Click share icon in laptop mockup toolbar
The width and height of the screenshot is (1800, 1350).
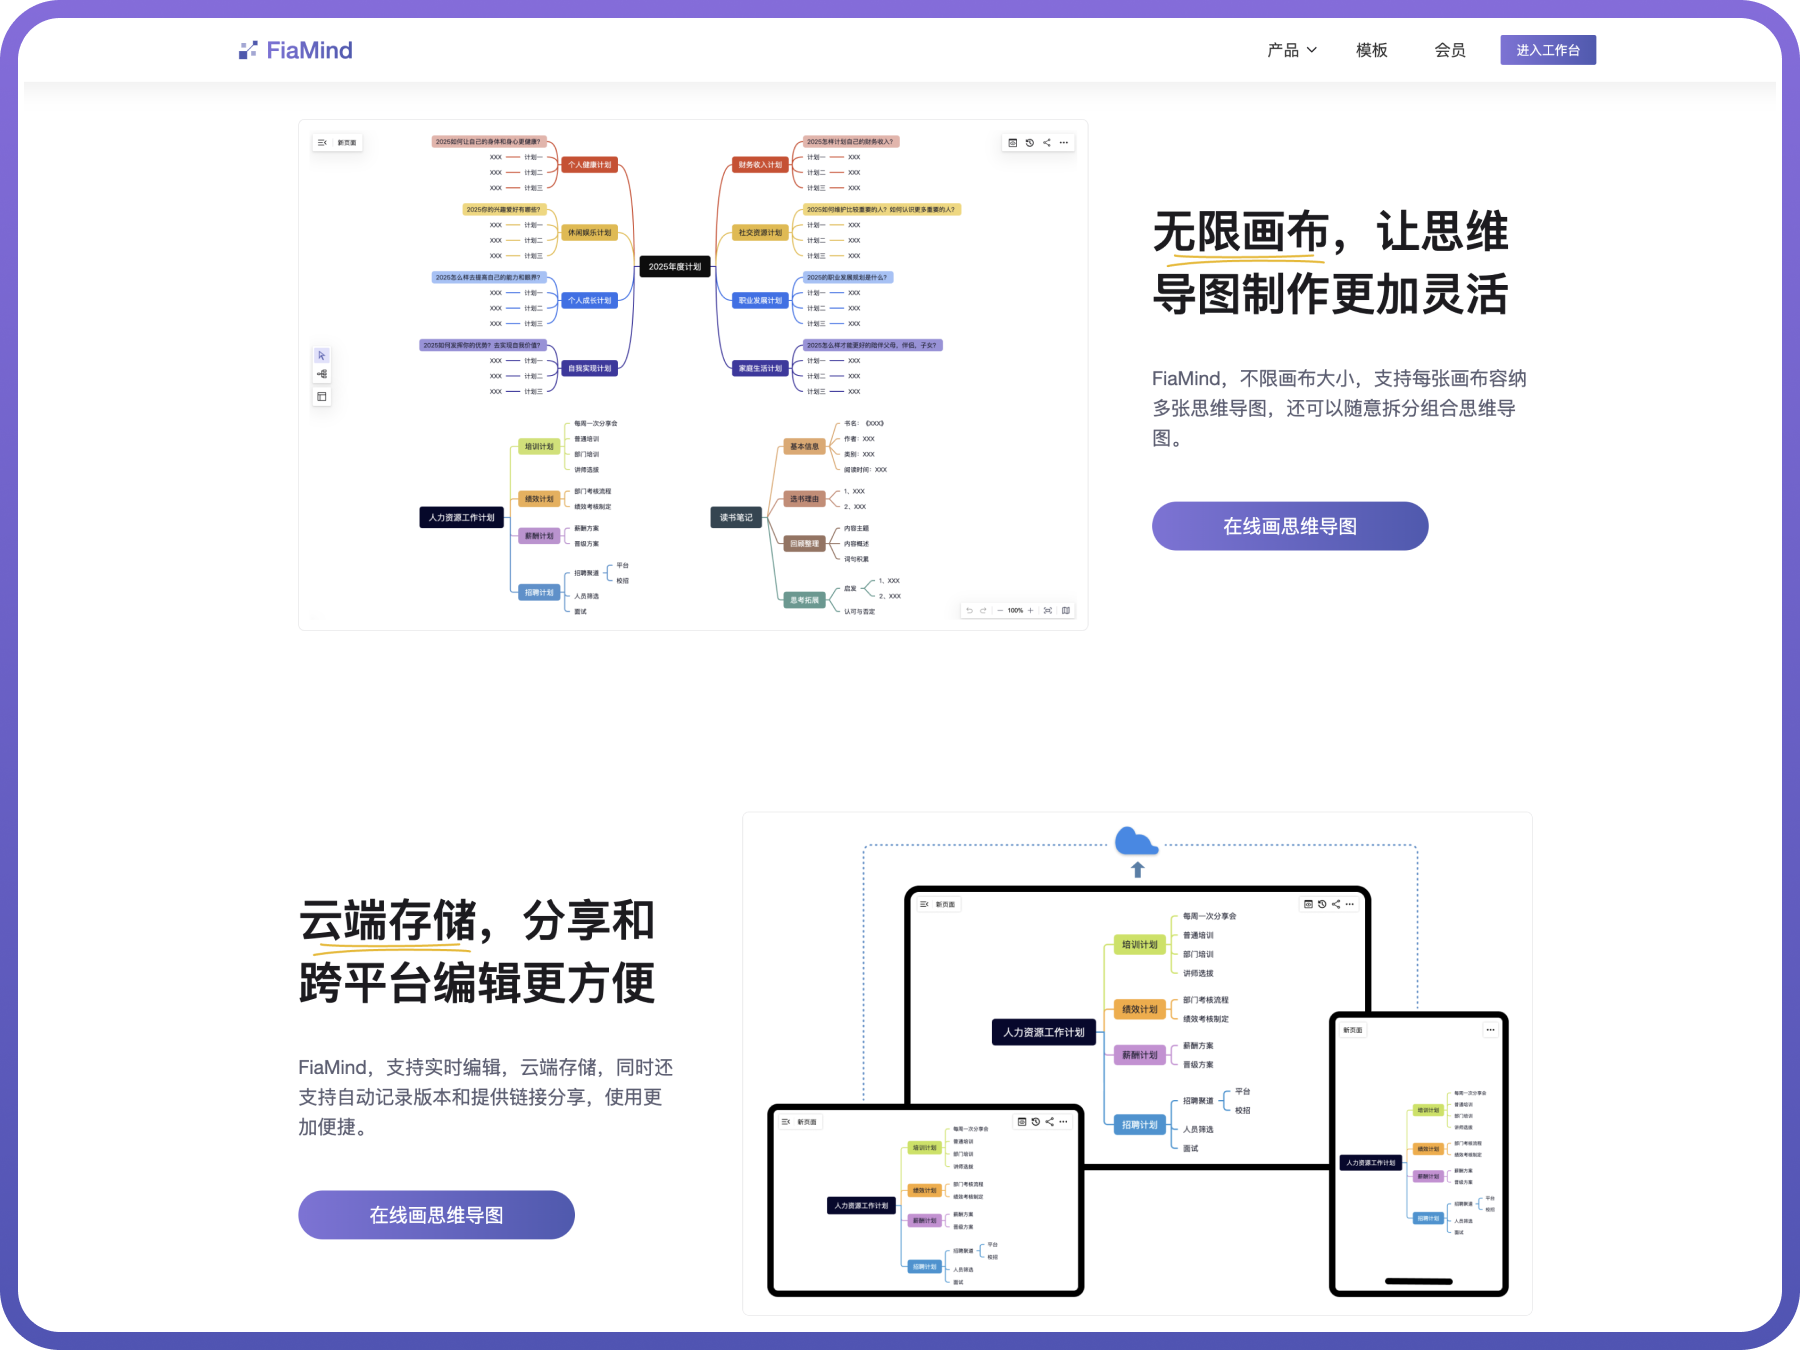1336,904
